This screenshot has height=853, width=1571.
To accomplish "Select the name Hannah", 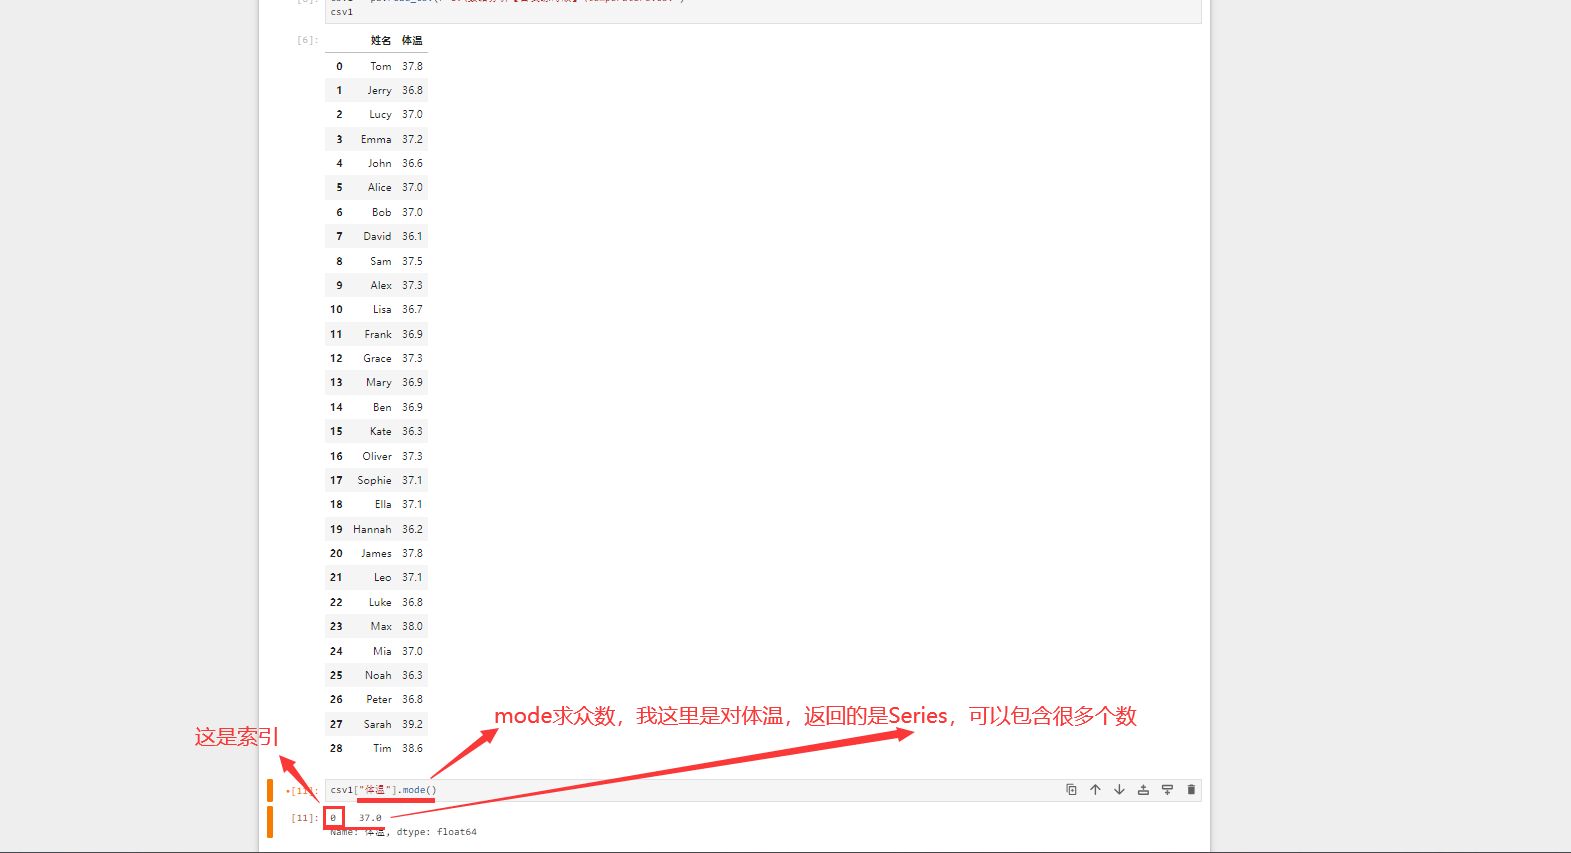I will [372, 529].
